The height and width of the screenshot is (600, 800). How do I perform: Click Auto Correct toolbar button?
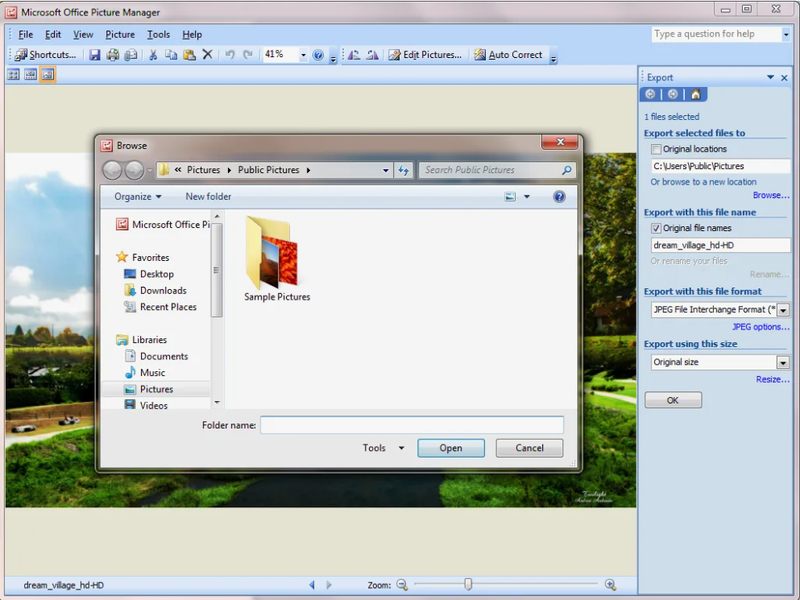click(508, 55)
